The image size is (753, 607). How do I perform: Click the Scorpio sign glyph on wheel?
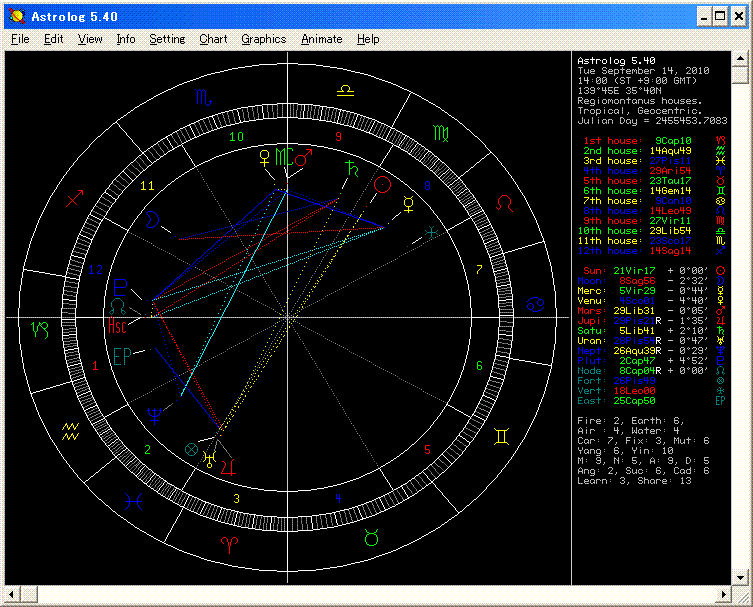click(203, 98)
